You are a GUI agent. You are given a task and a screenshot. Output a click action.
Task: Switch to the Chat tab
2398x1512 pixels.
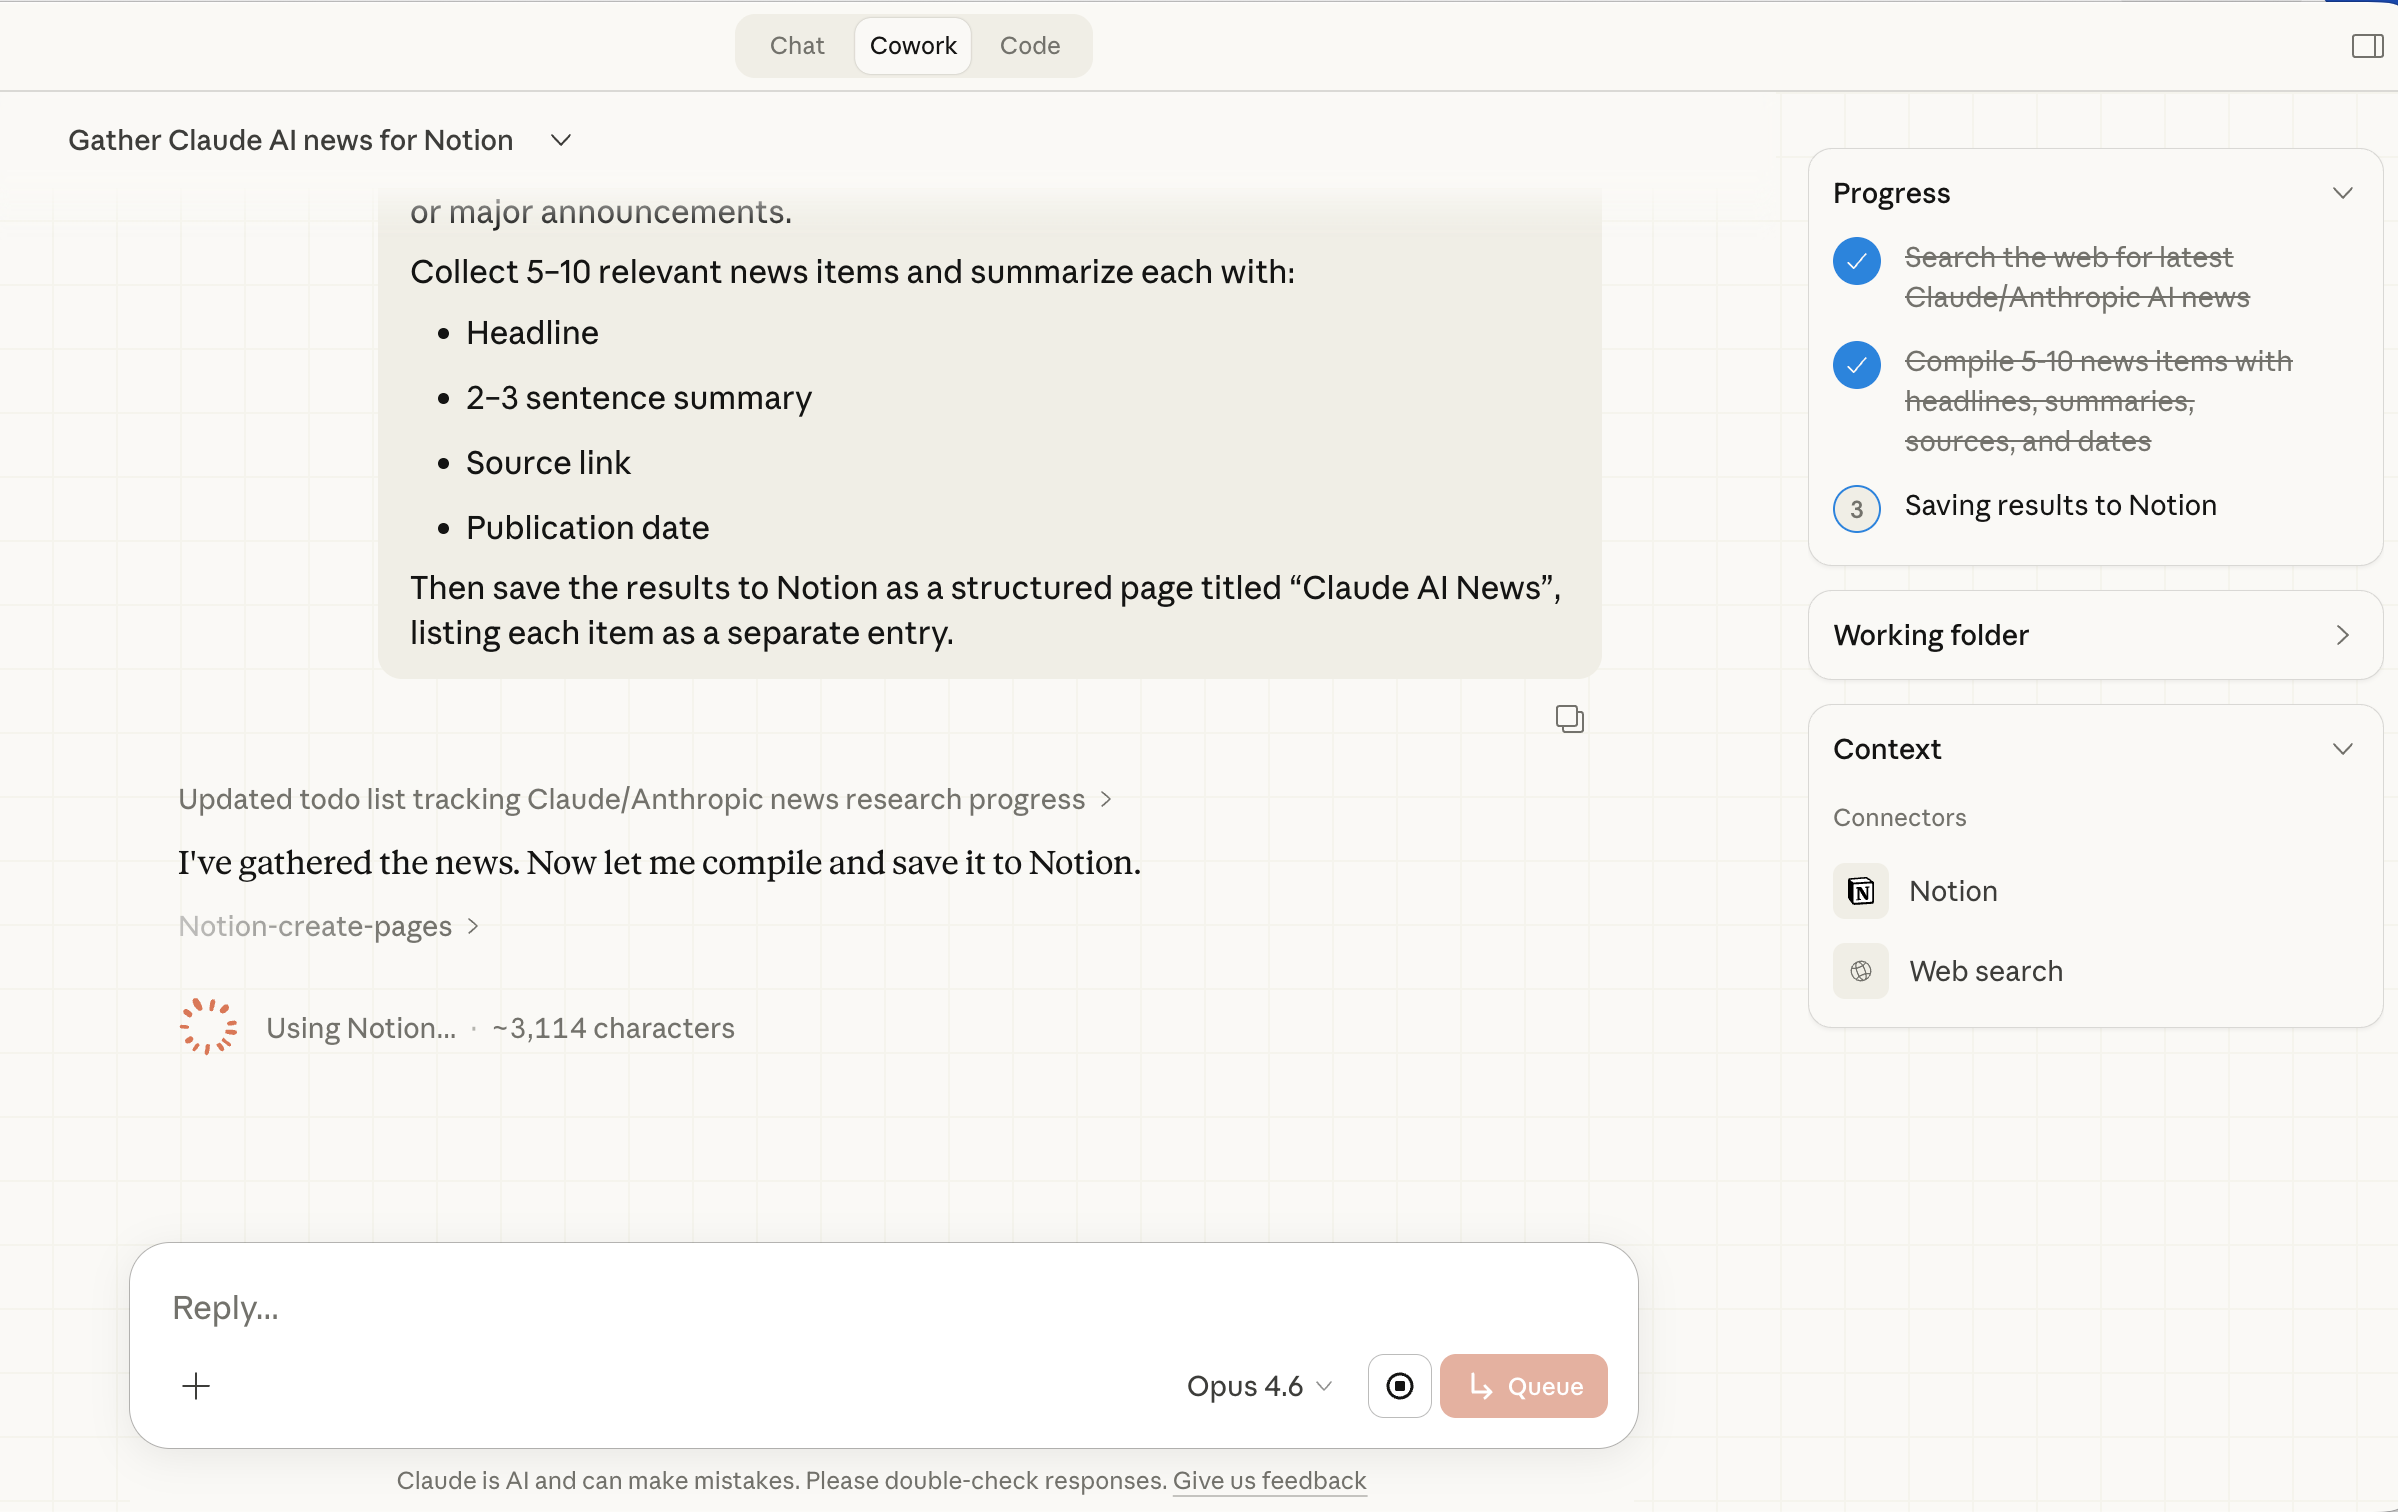[x=796, y=46]
